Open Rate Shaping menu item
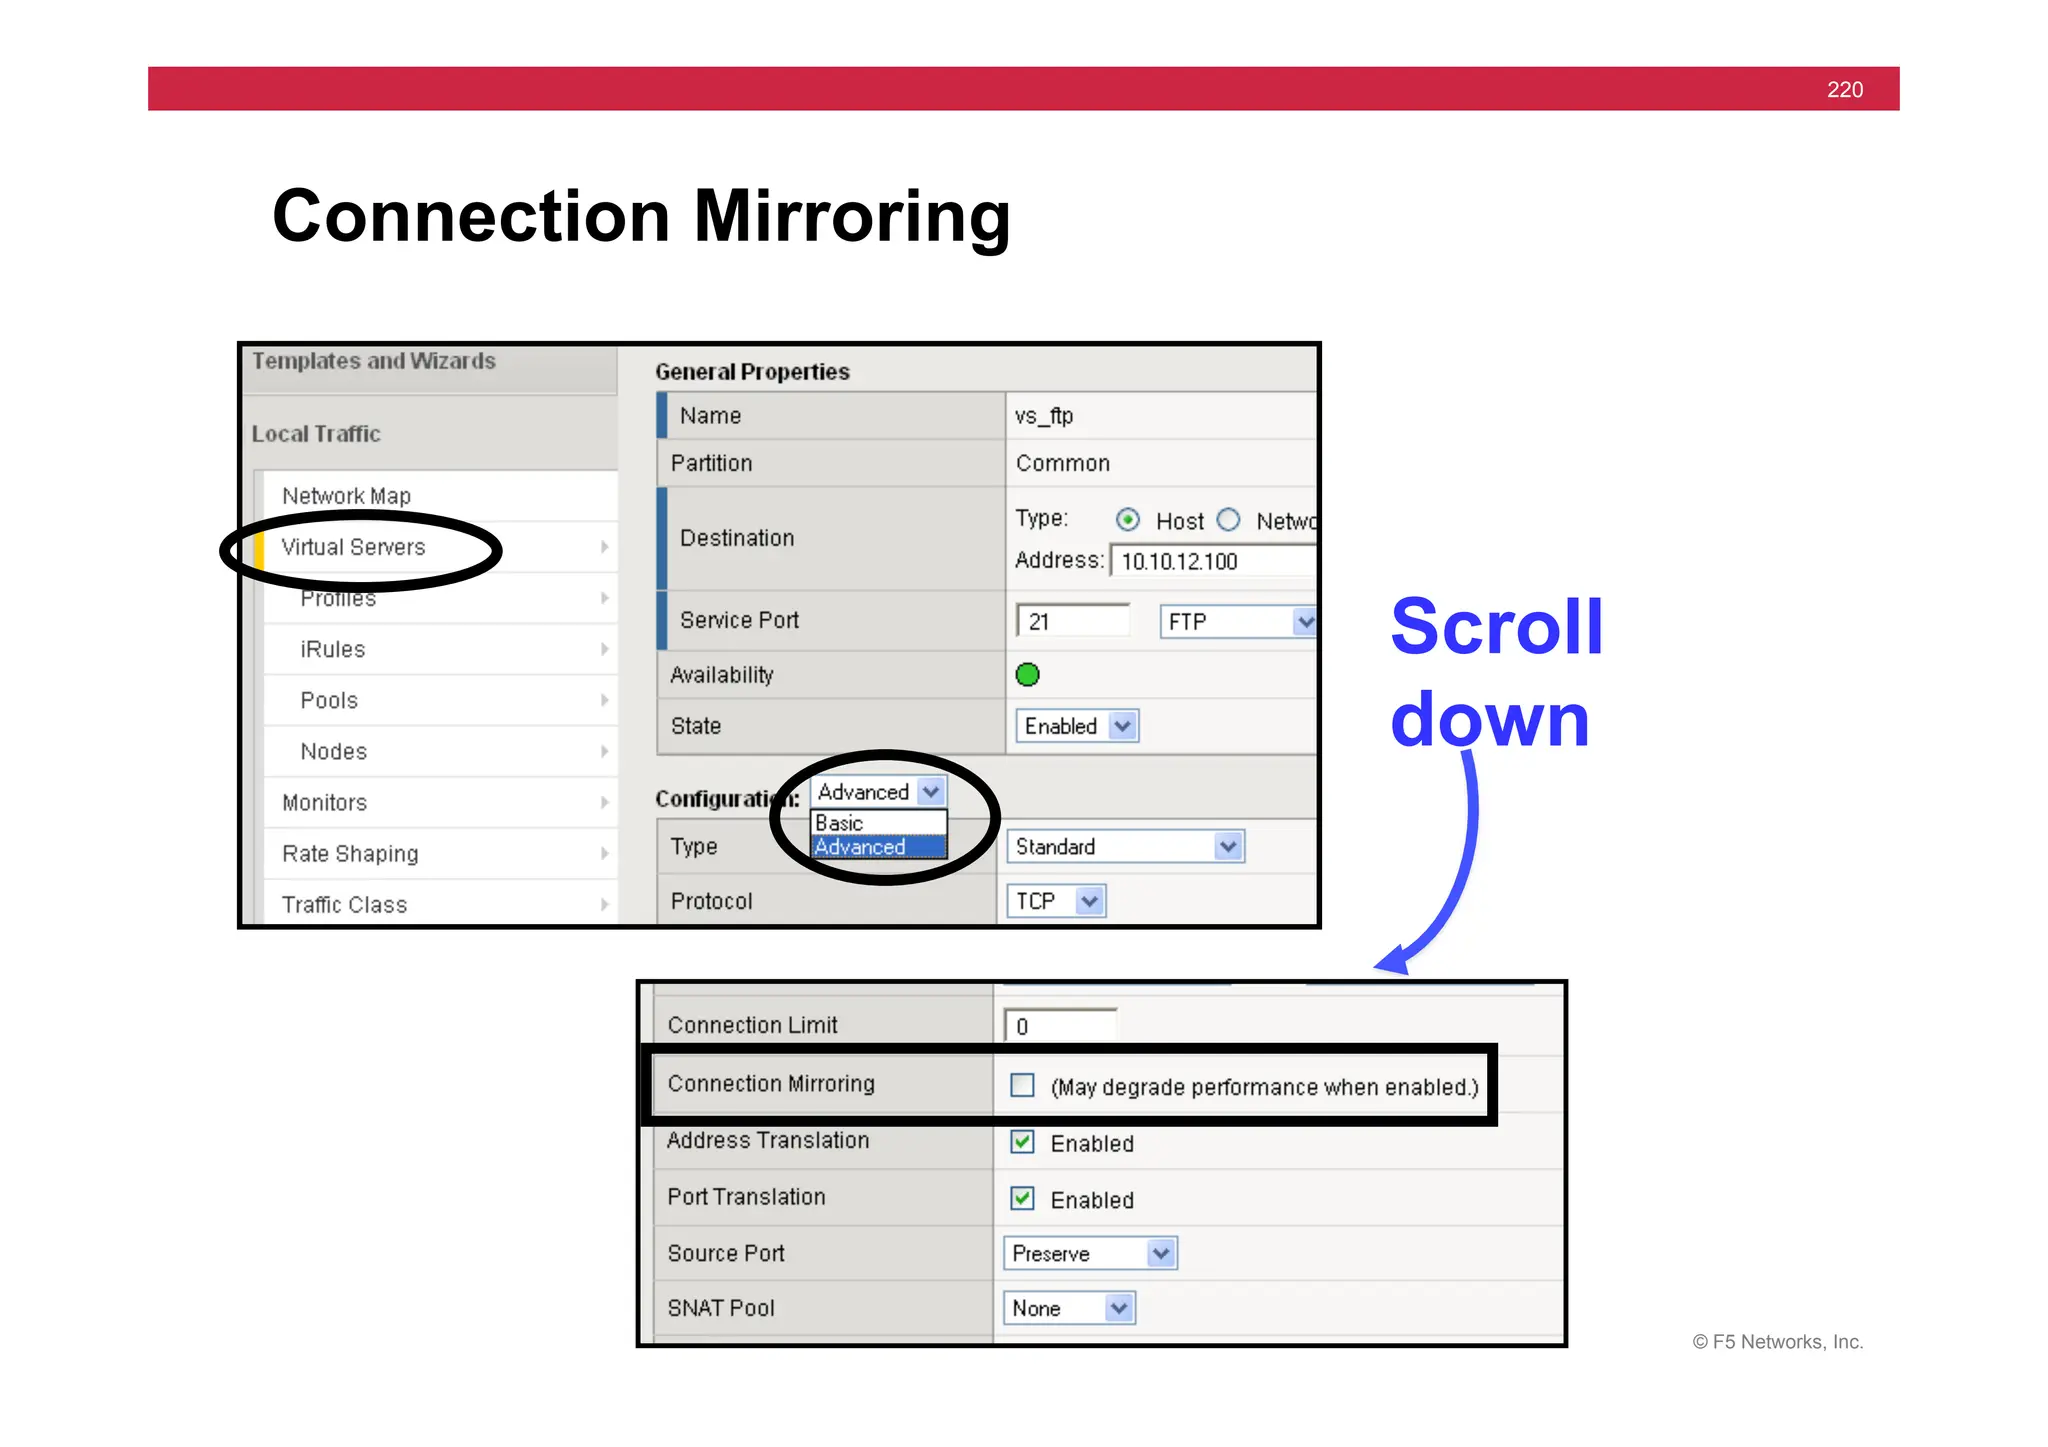The width and height of the screenshot is (2048, 1447). (350, 853)
